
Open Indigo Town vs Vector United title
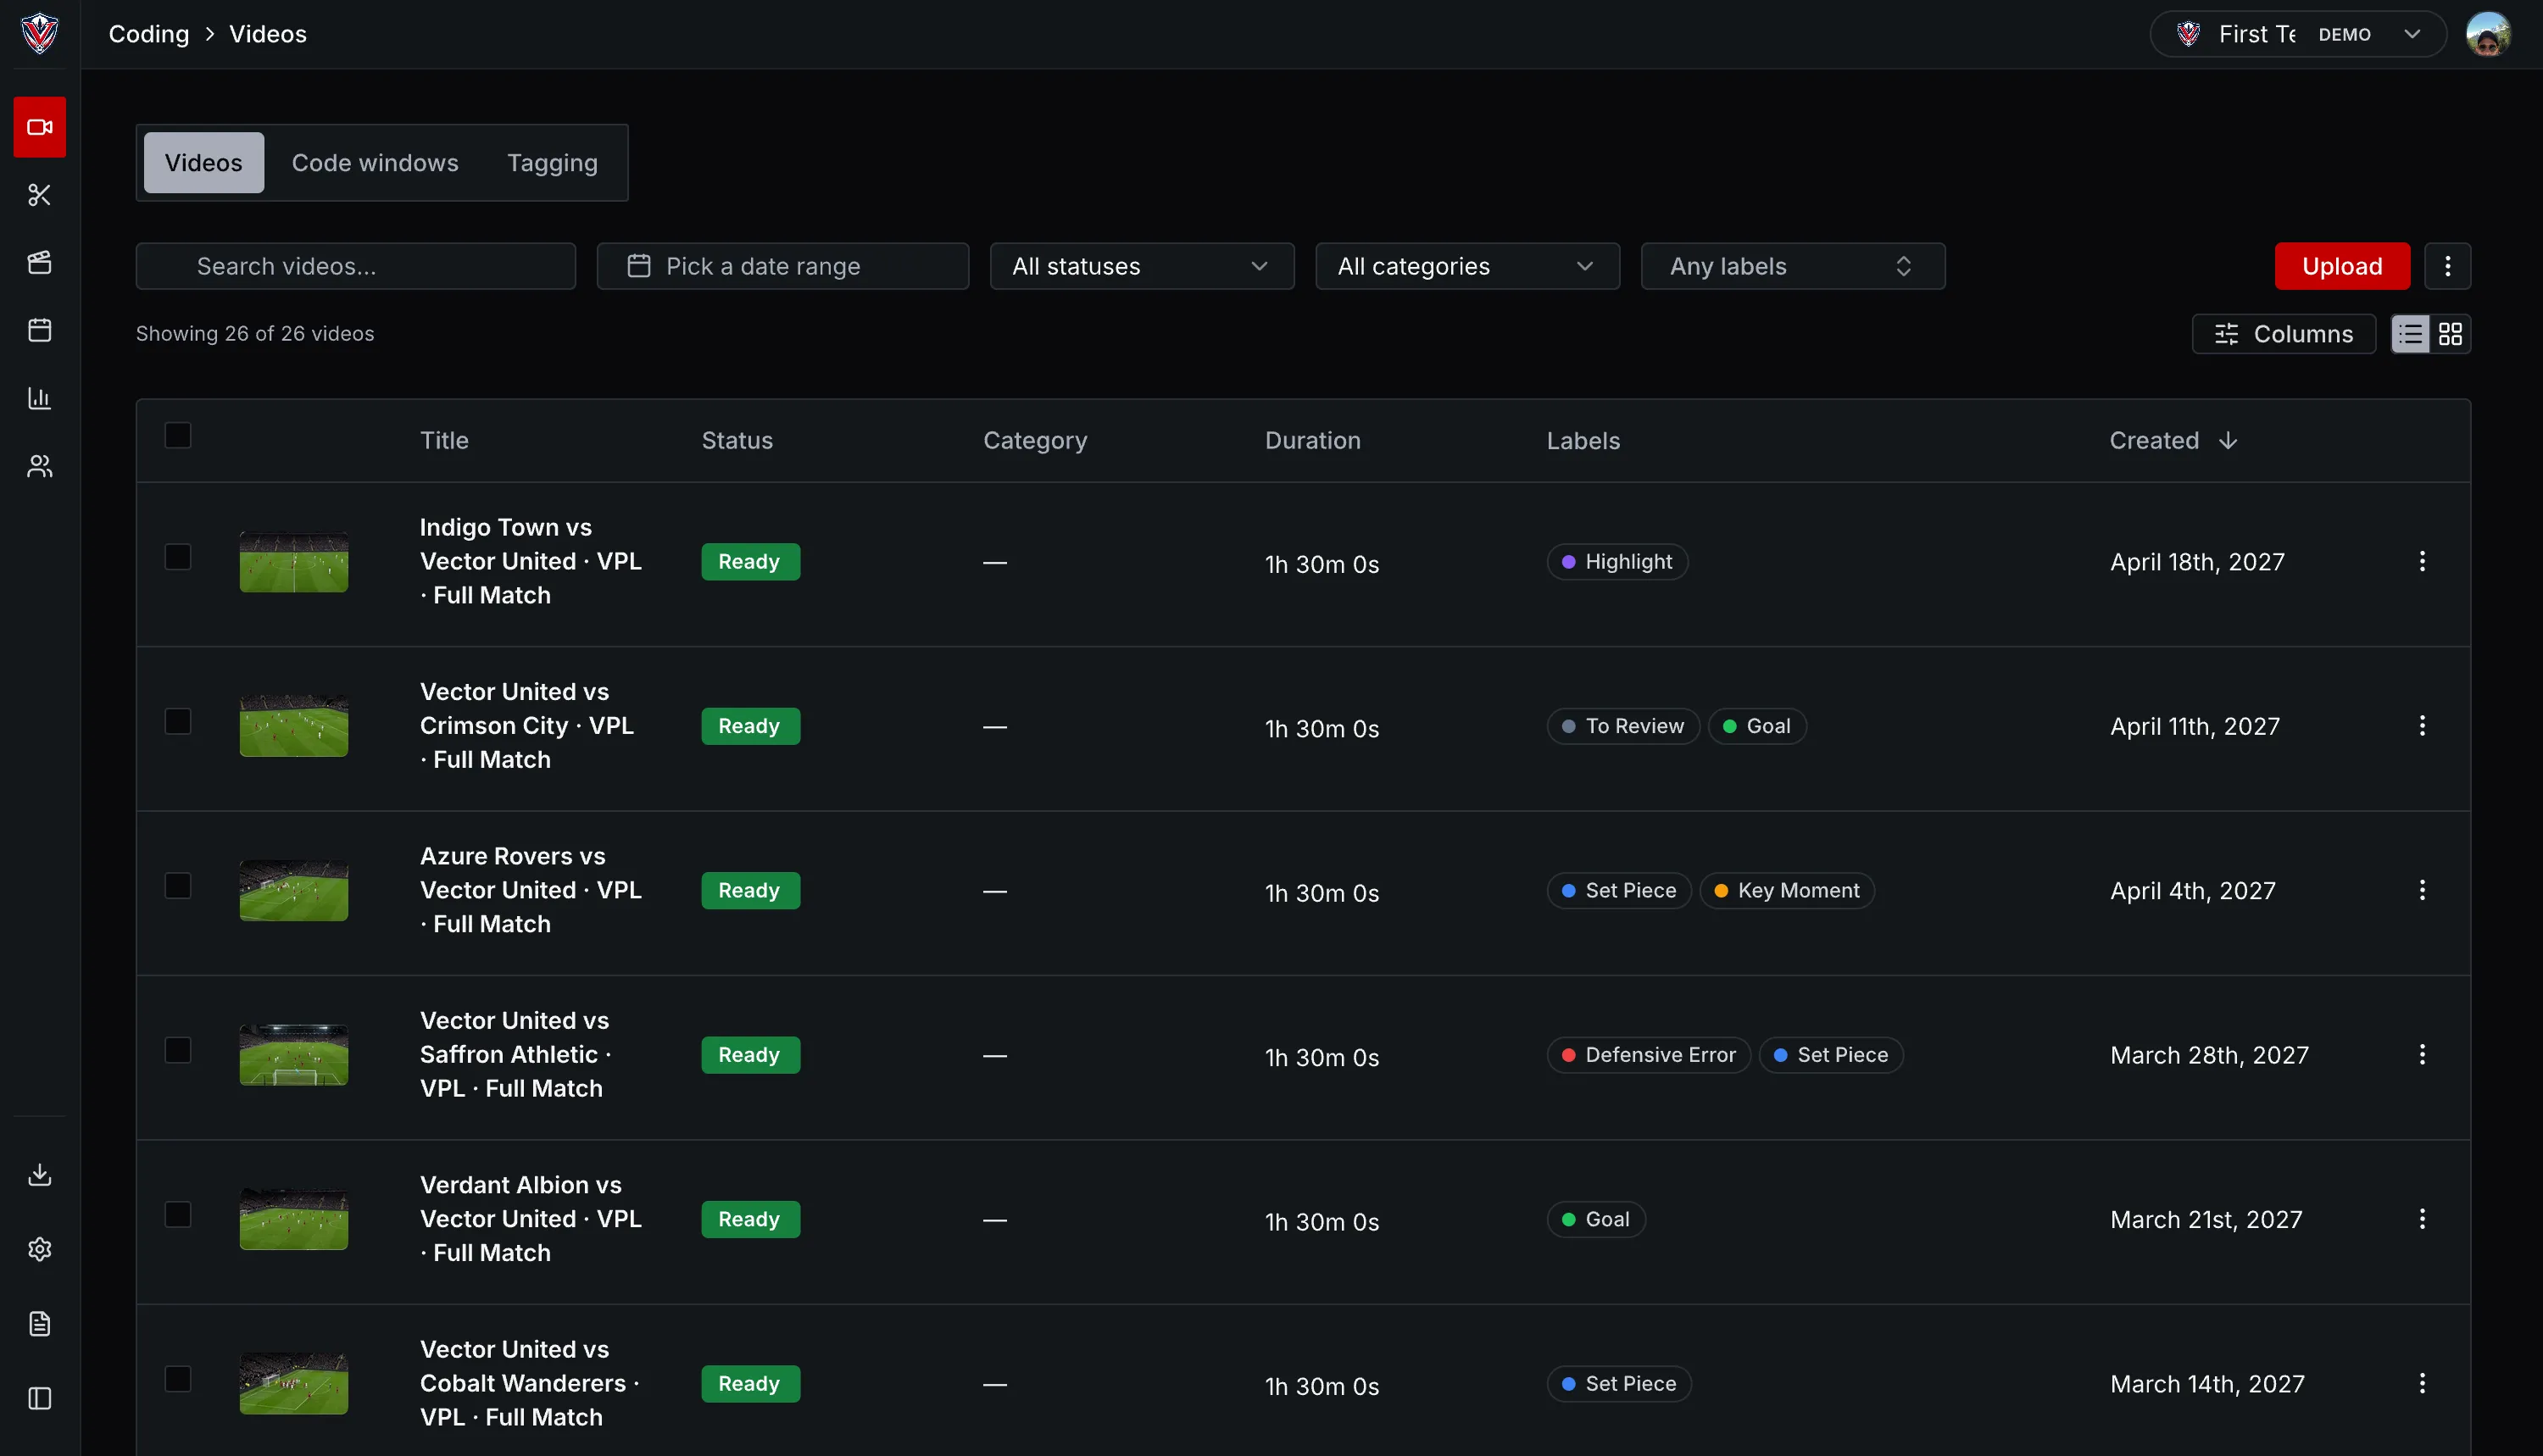pos(531,561)
